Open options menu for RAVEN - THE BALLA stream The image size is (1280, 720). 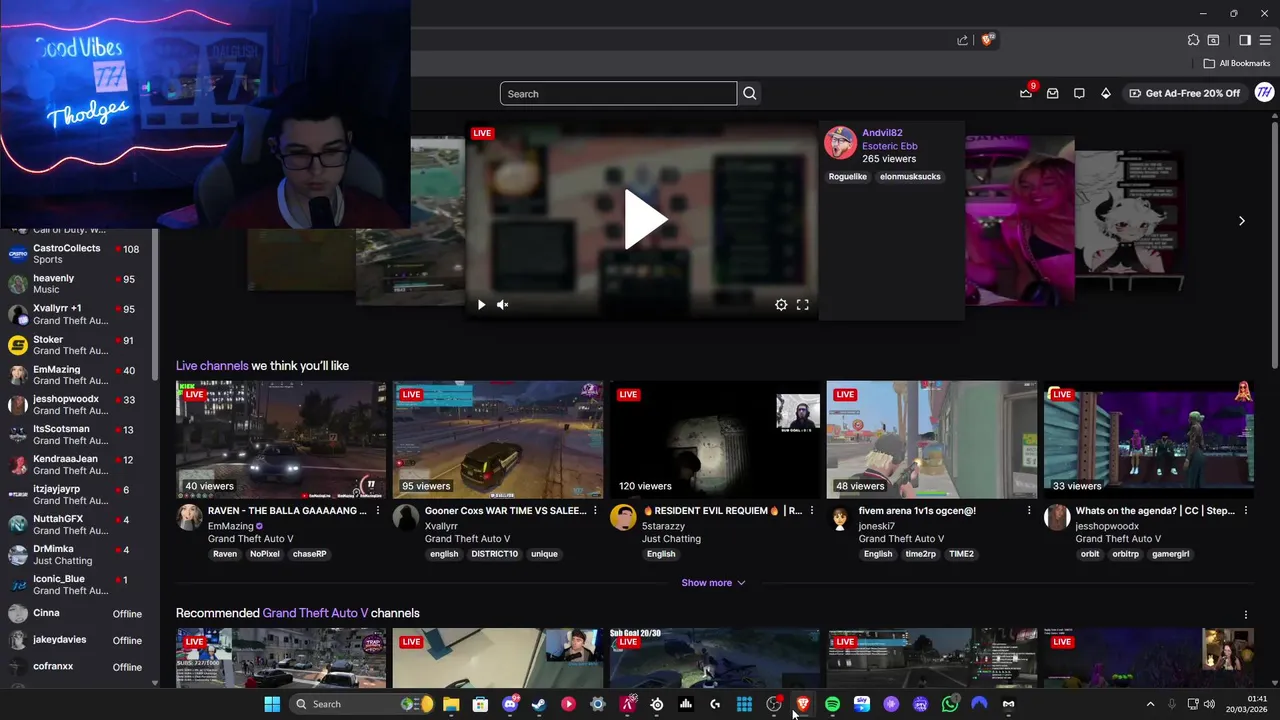coord(378,511)
